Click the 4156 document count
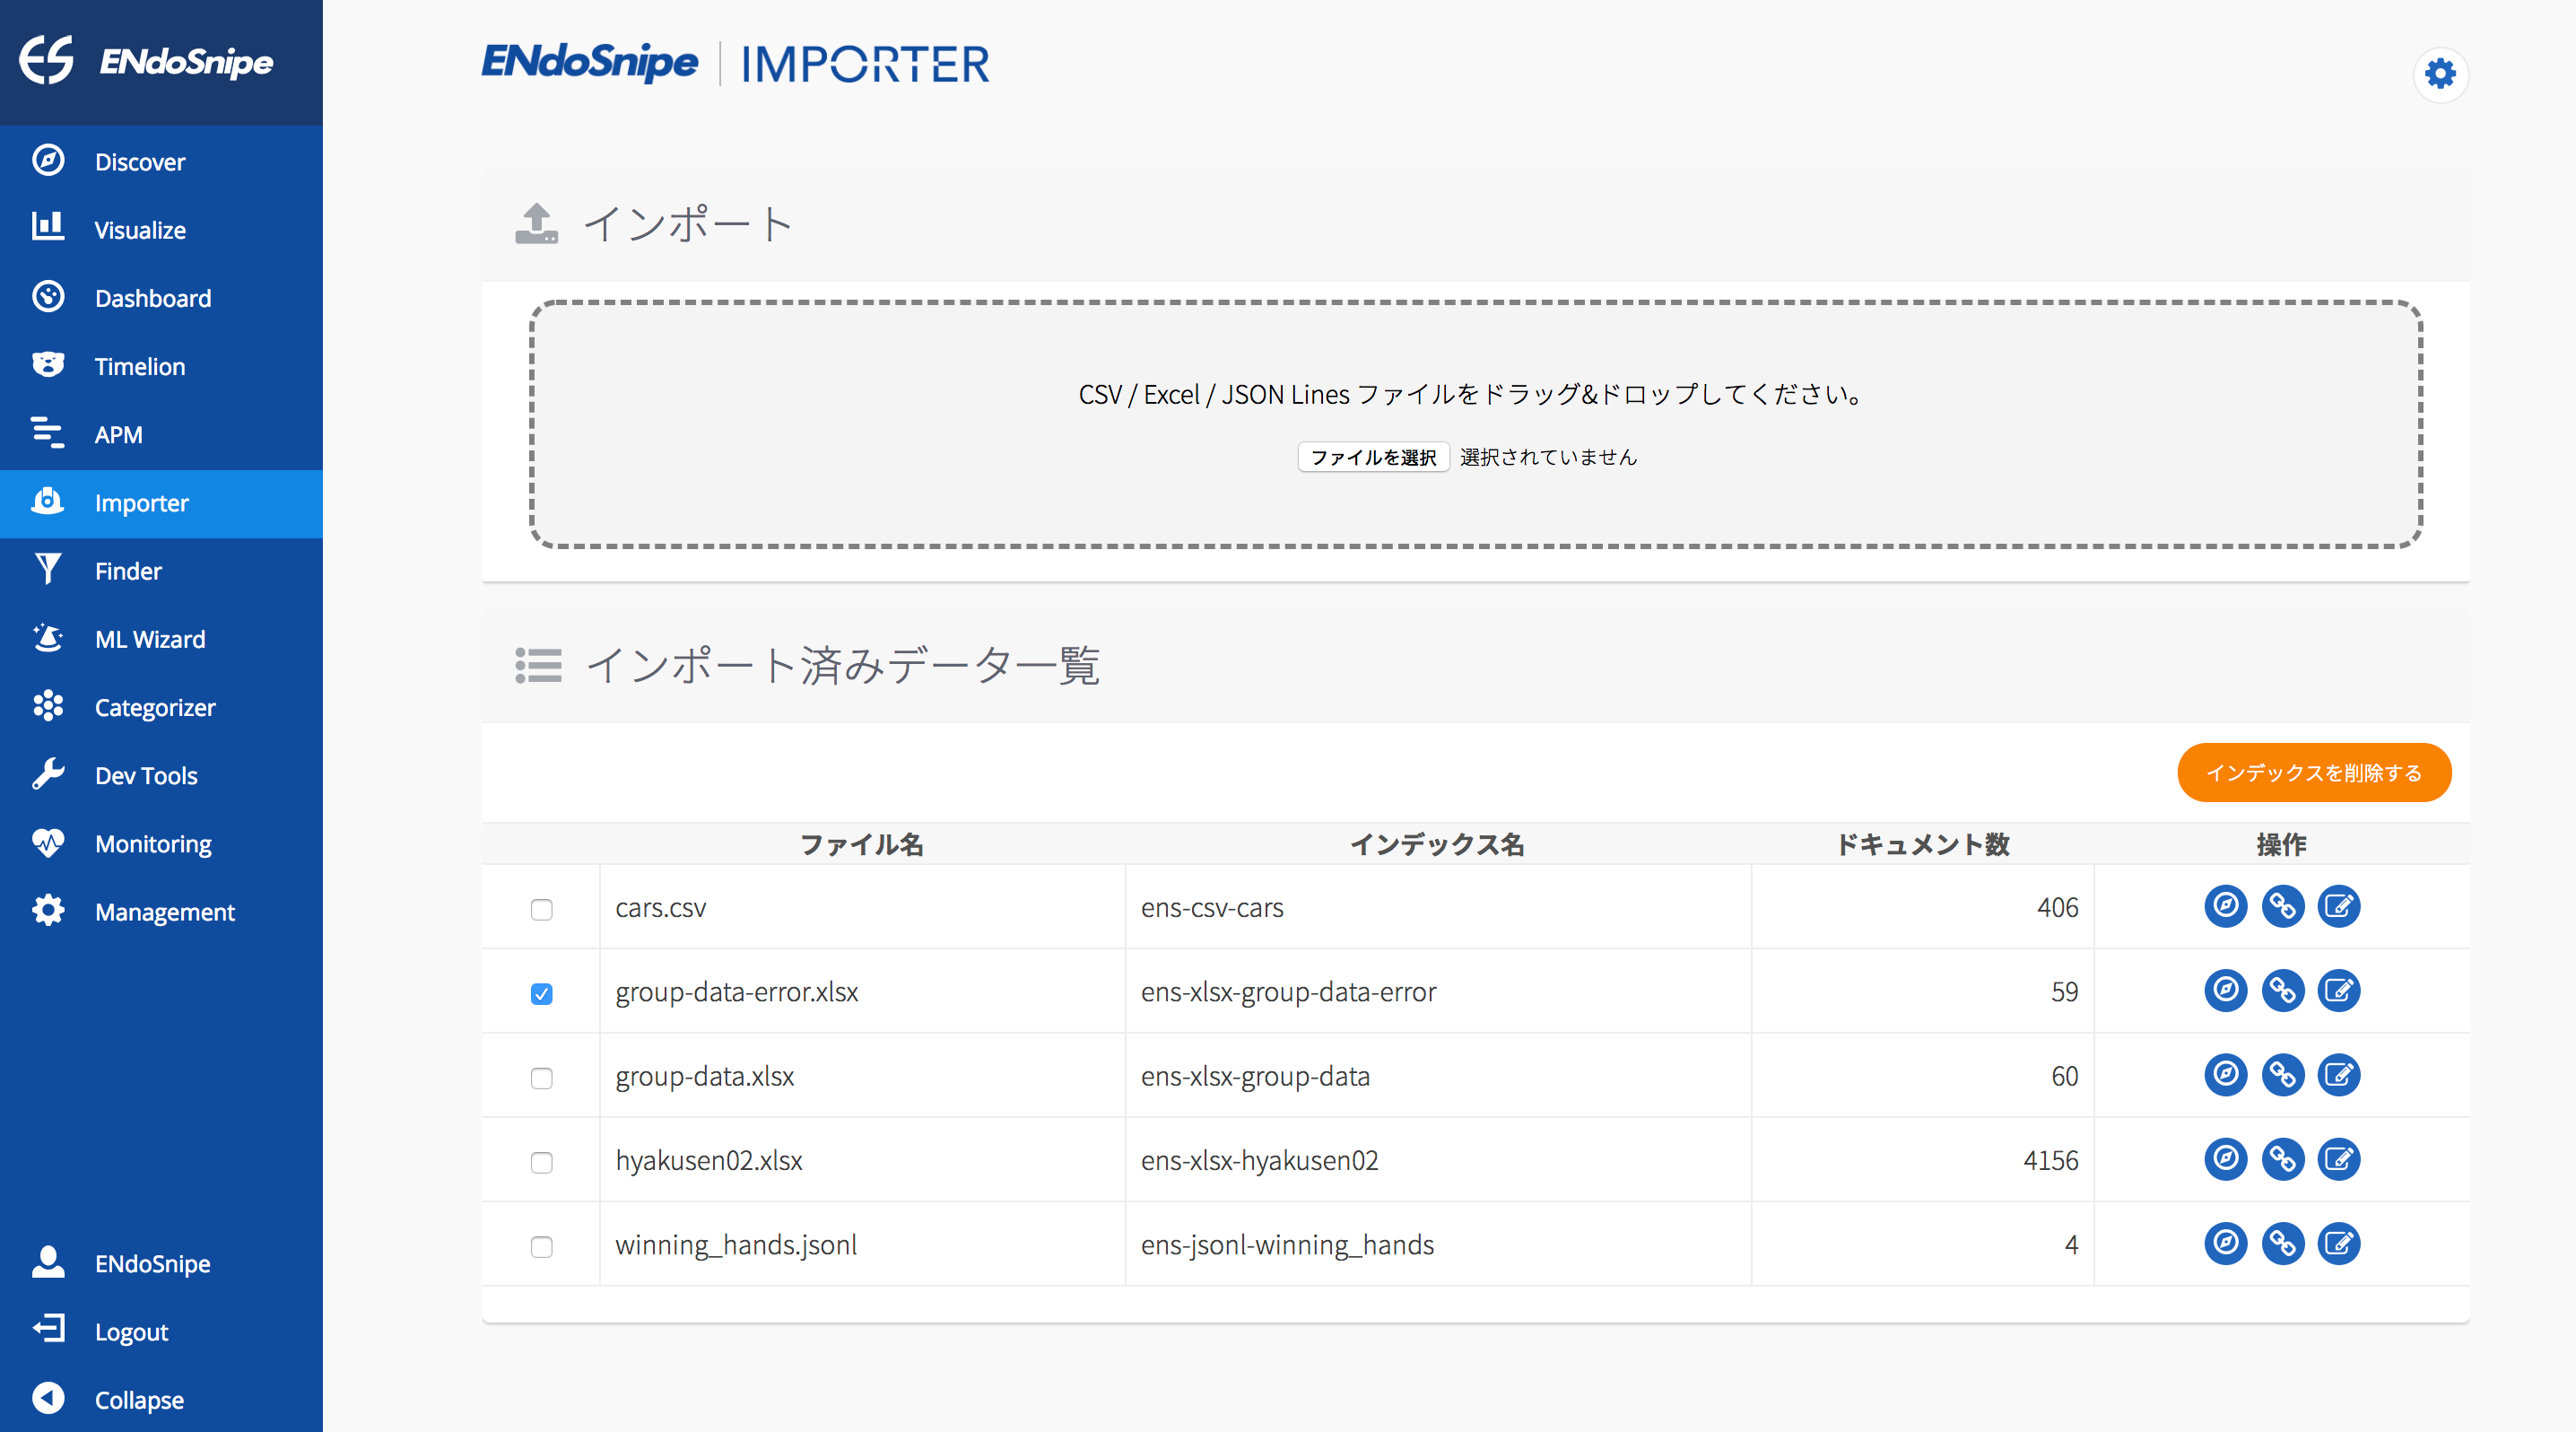The height and width of the screenshot is (1432, 2576). [x=2050, y=1160]
